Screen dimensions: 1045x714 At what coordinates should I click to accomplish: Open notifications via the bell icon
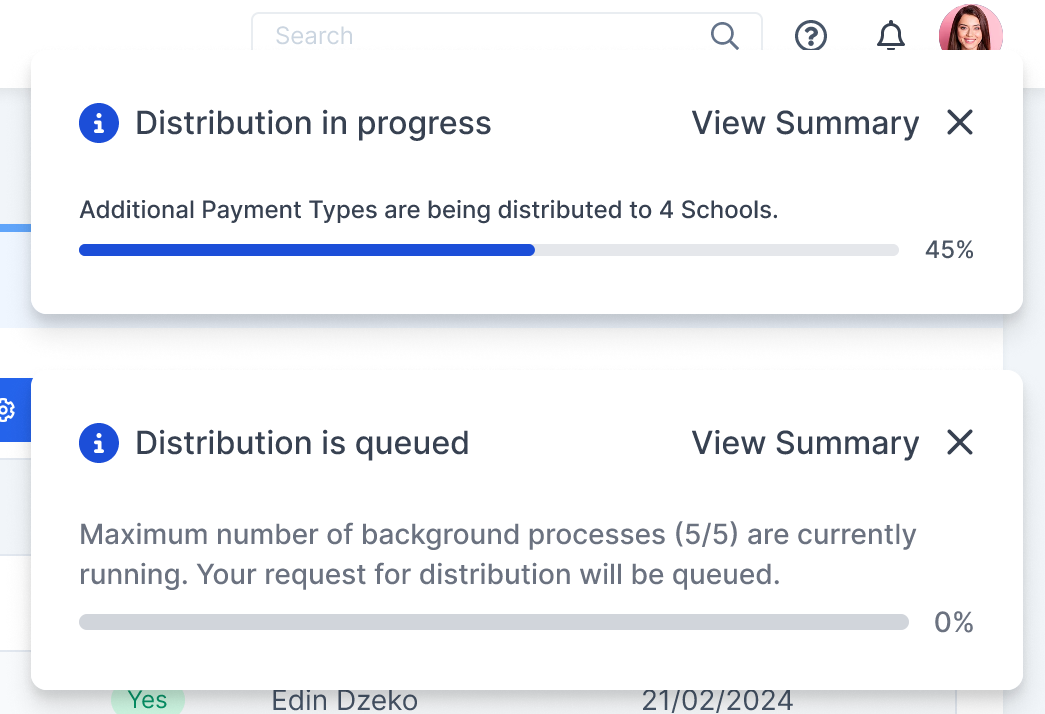[x=890, y=36]
